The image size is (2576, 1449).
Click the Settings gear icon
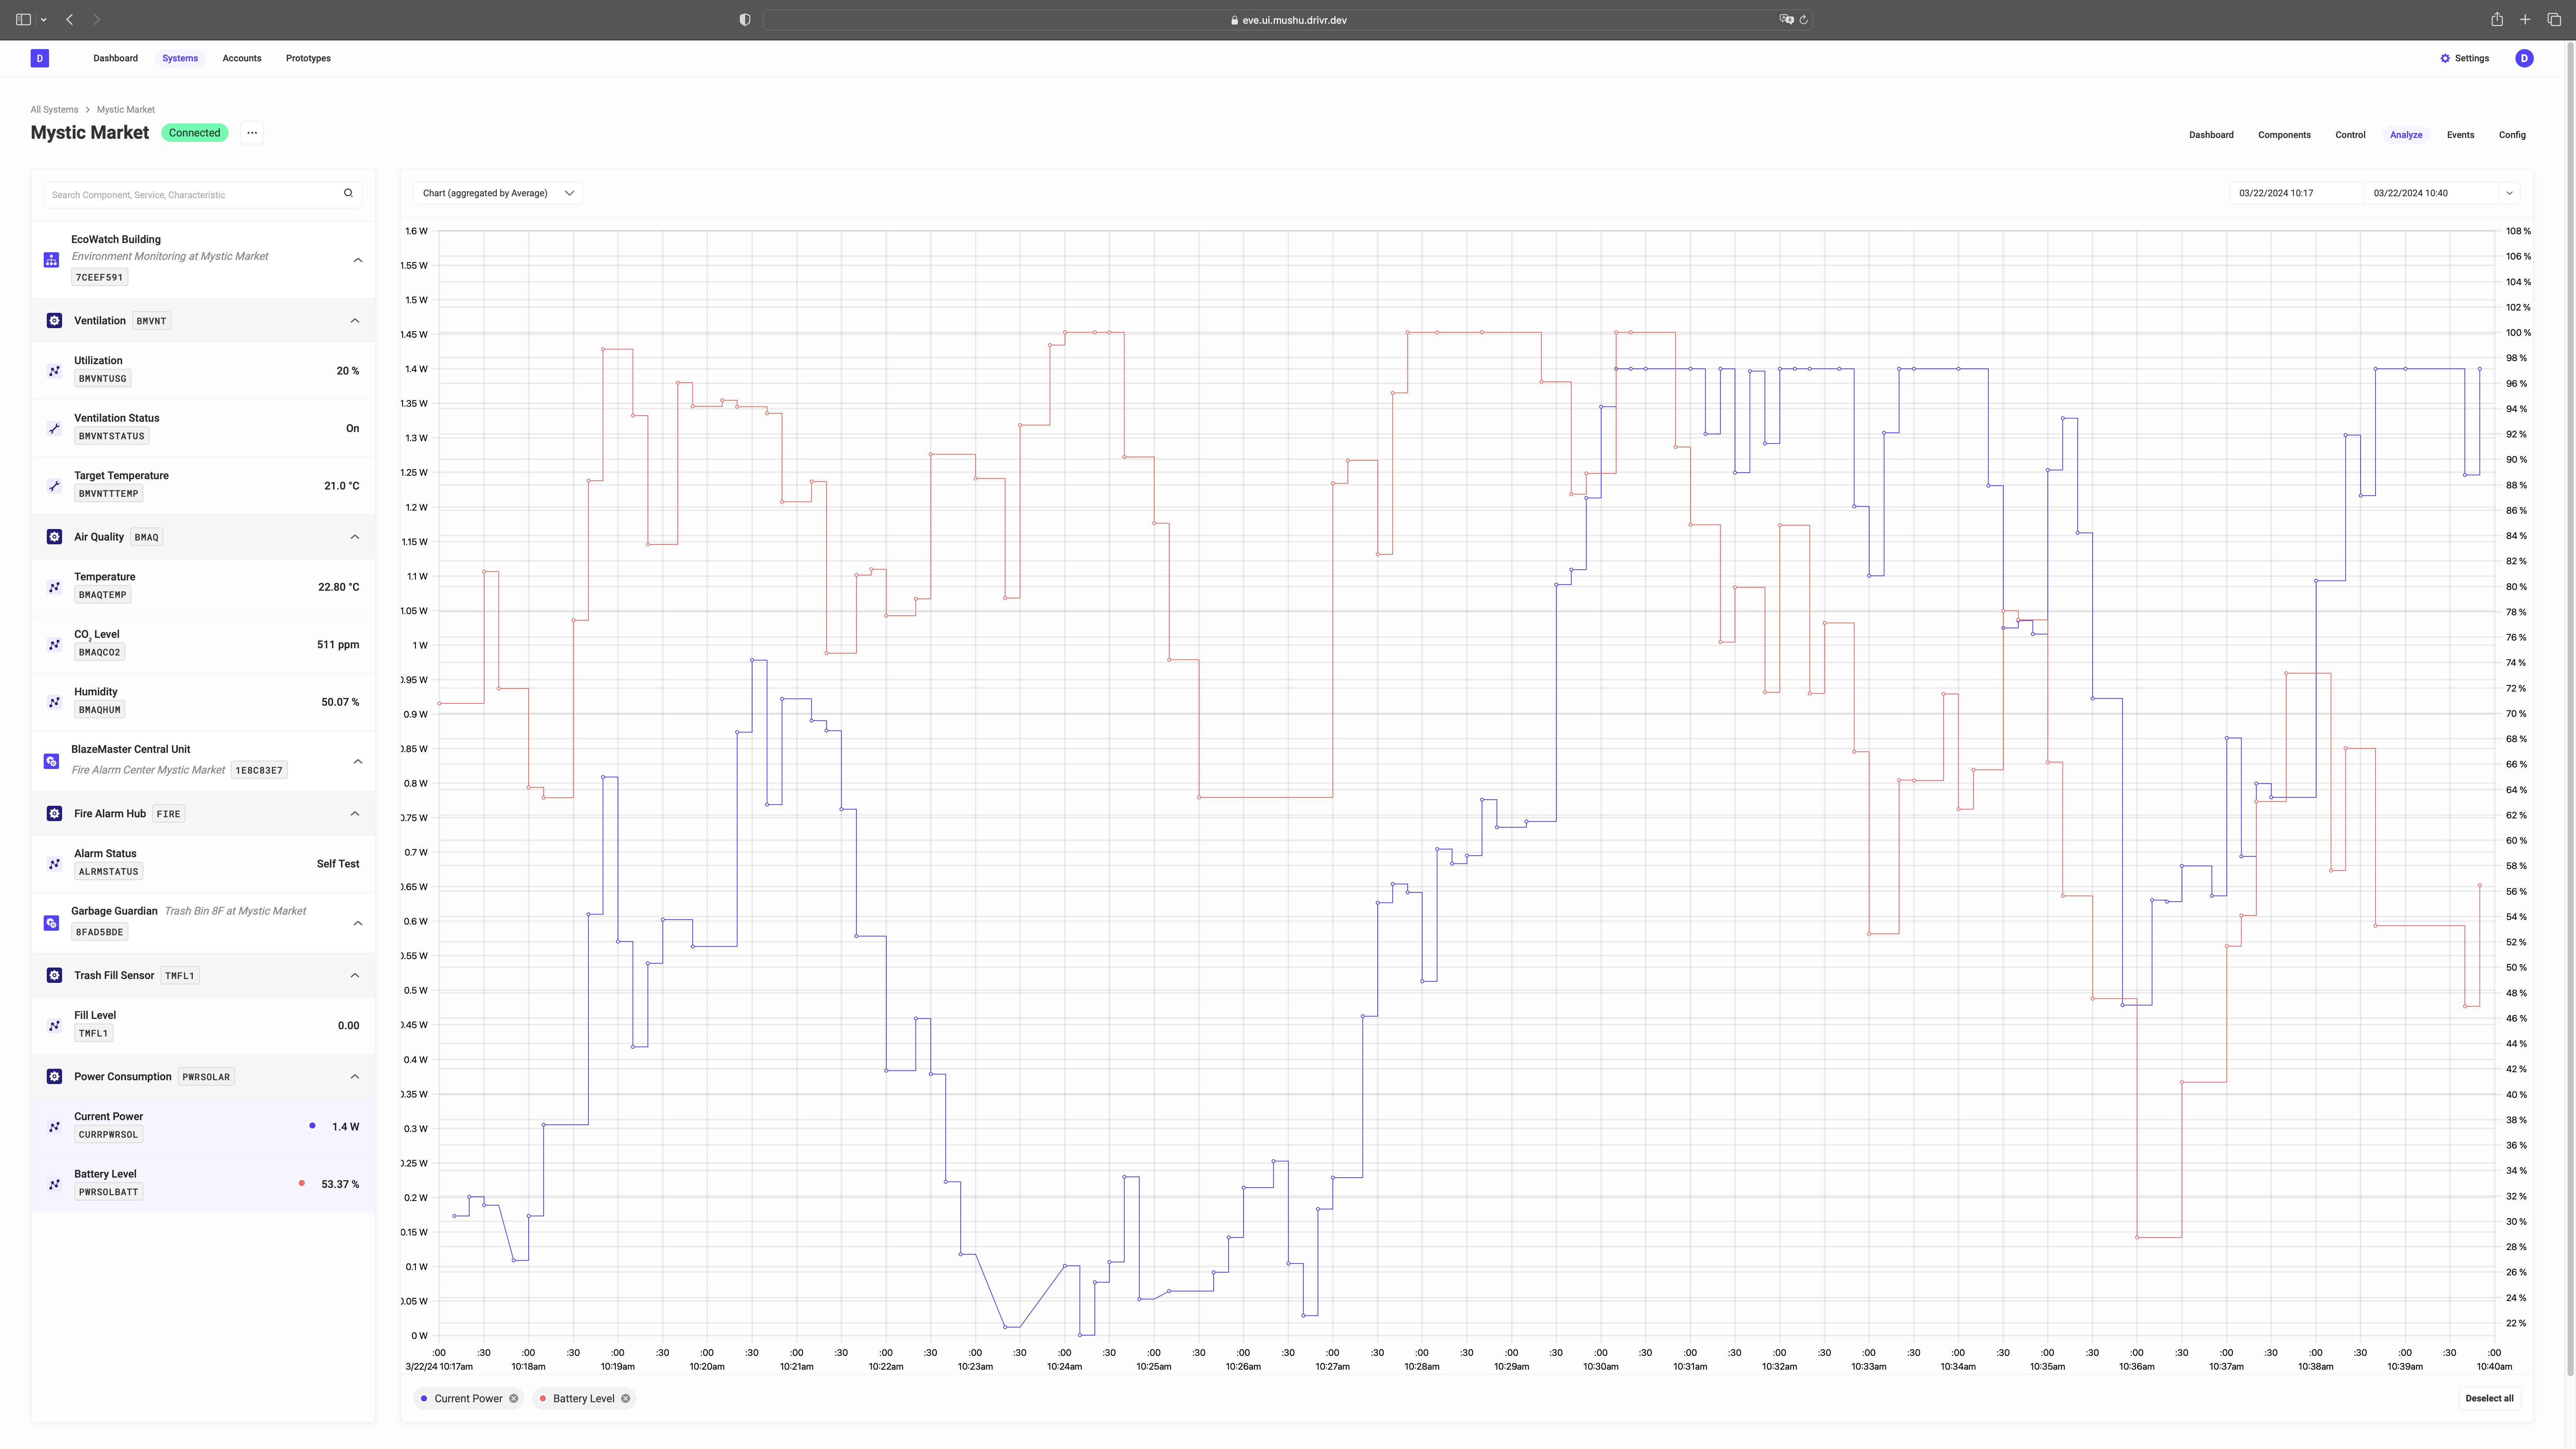(2445, 58)
